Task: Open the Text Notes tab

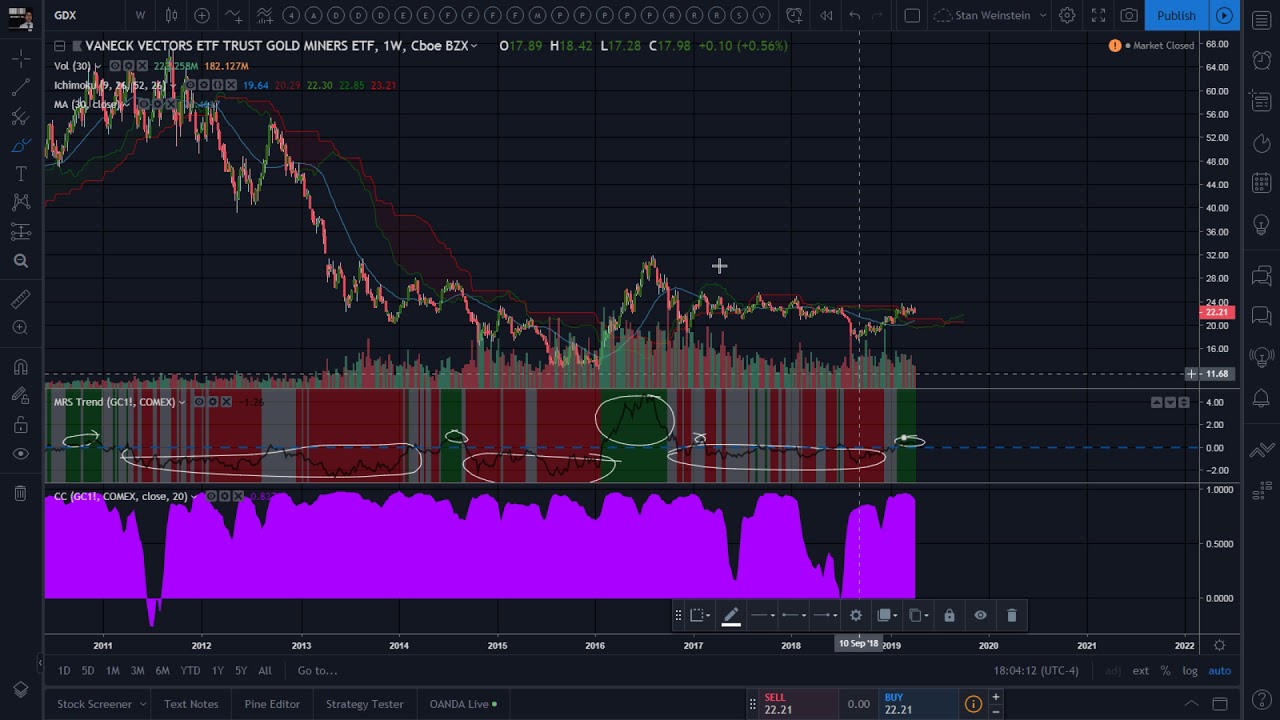Action: pos(191,704)
